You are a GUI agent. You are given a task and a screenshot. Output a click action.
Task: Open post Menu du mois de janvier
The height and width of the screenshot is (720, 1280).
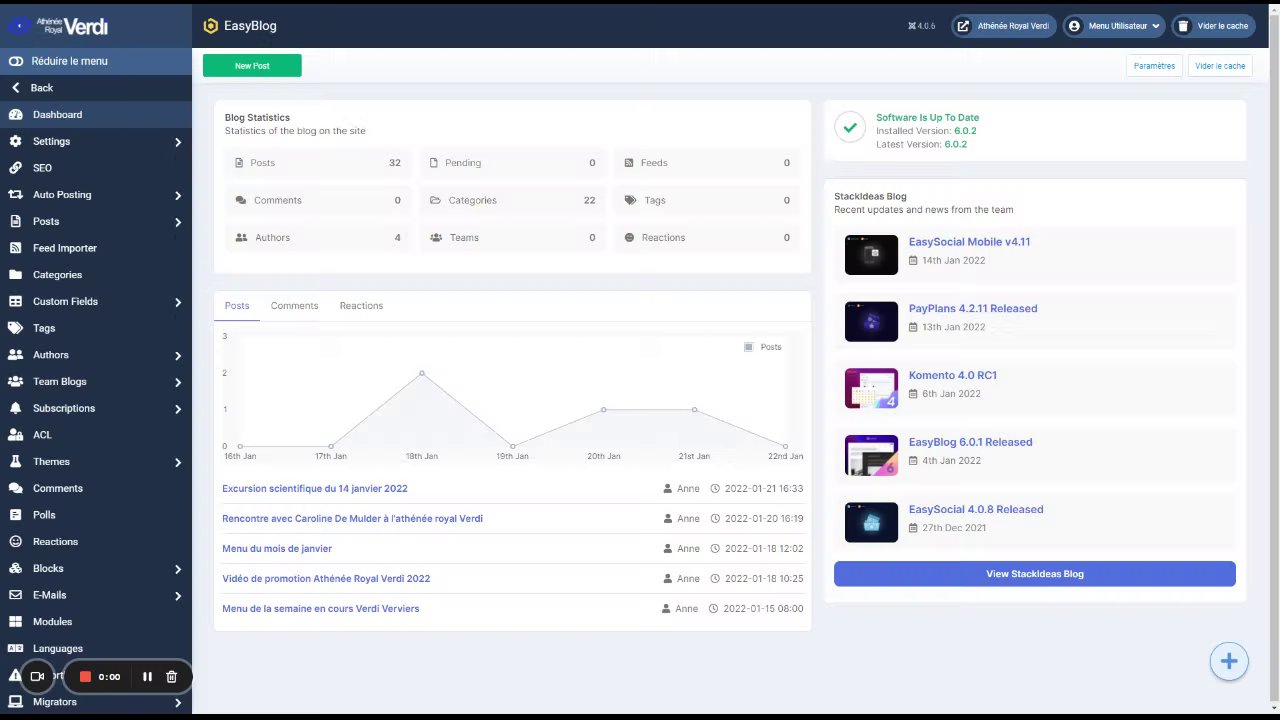pos(277,549)
